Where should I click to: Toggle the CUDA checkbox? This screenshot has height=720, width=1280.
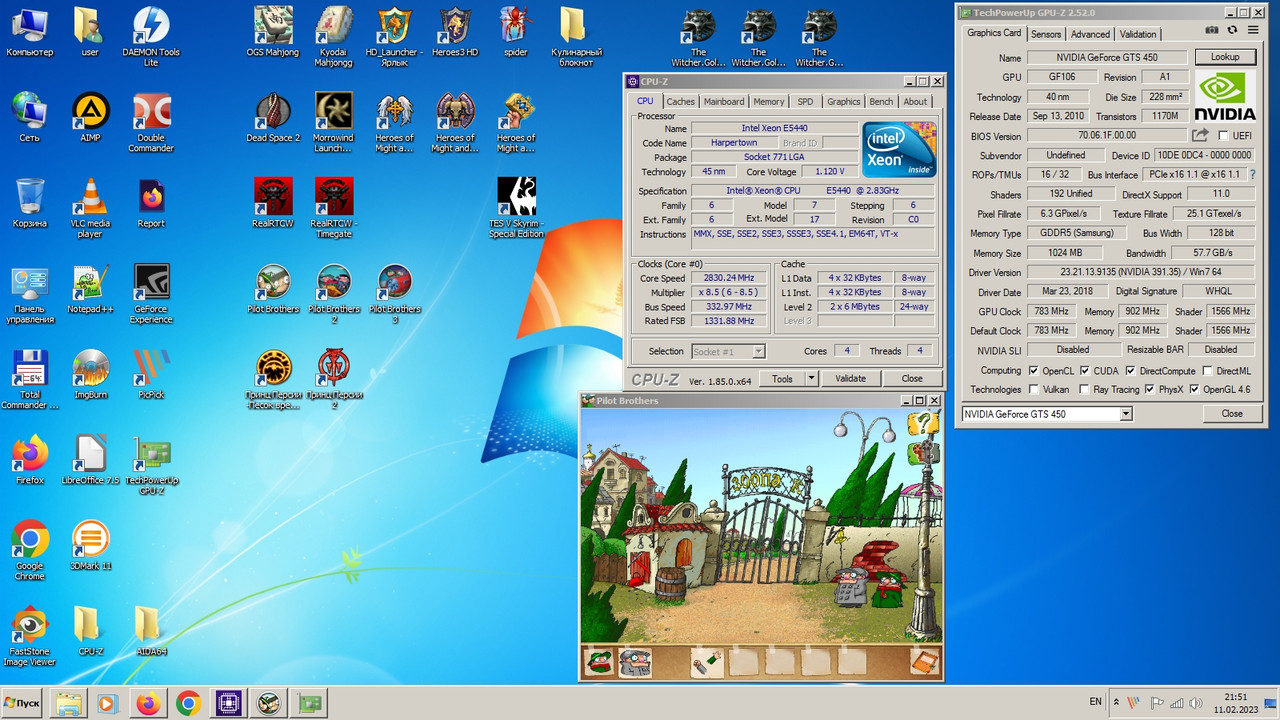[1084, 371]
